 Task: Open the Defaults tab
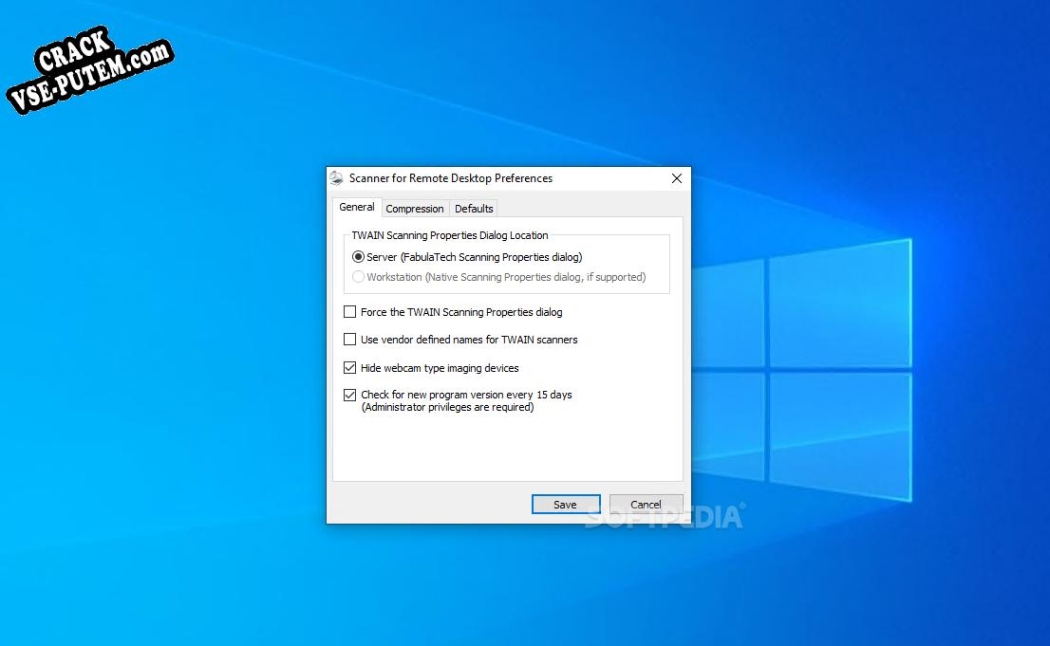point(473,208)
